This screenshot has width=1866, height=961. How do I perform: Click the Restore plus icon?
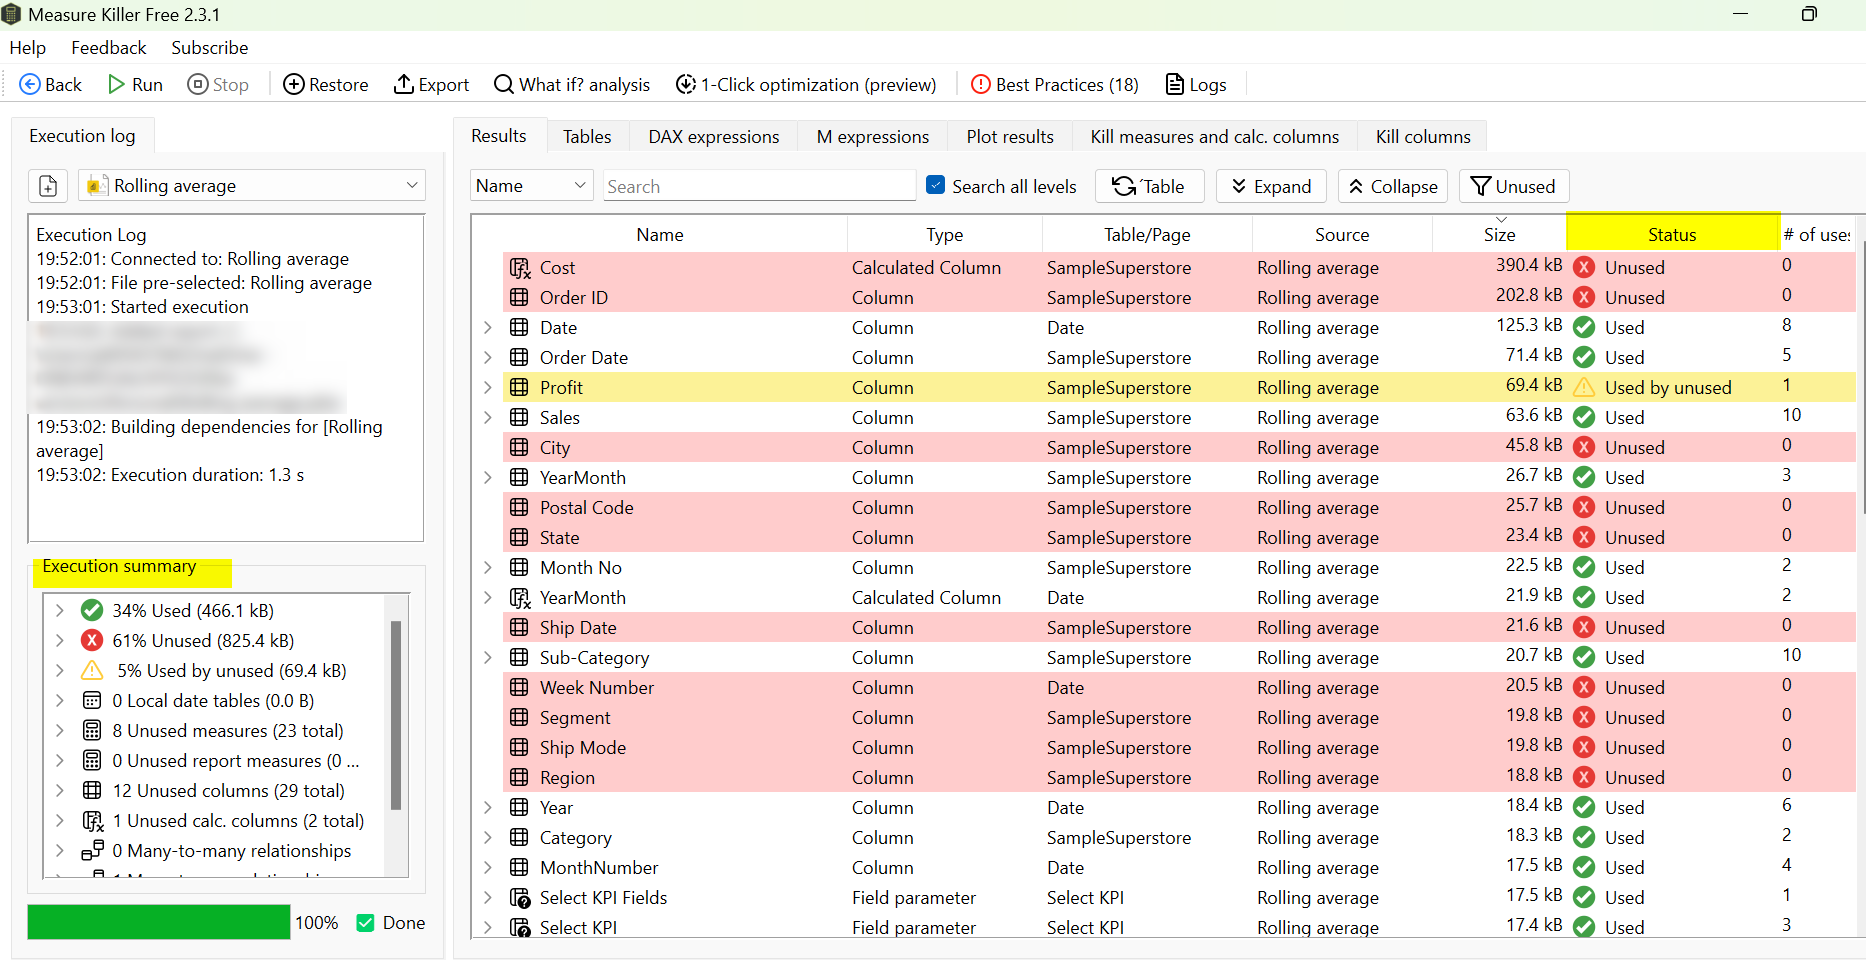coord(294,85)
